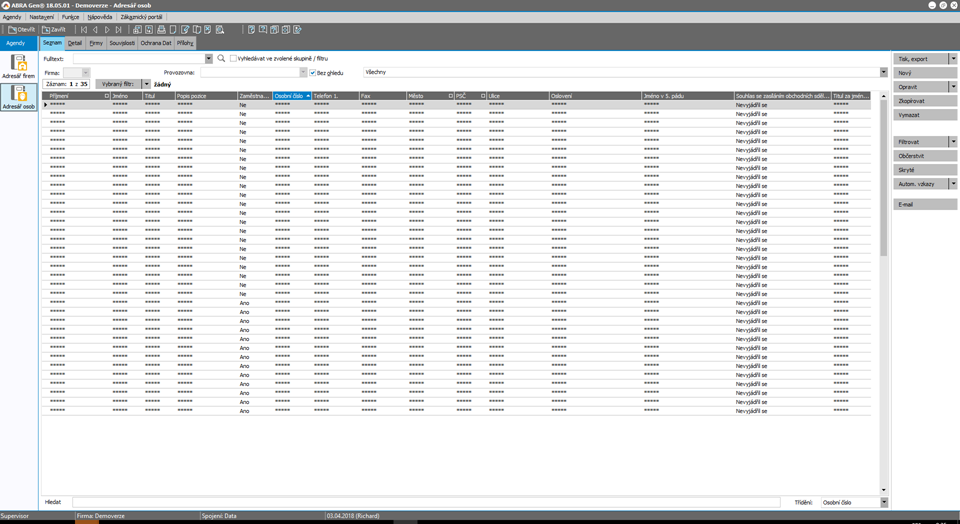Jump to first record with navigation arrow
960x524 pixels.
[x=84, y=29]
